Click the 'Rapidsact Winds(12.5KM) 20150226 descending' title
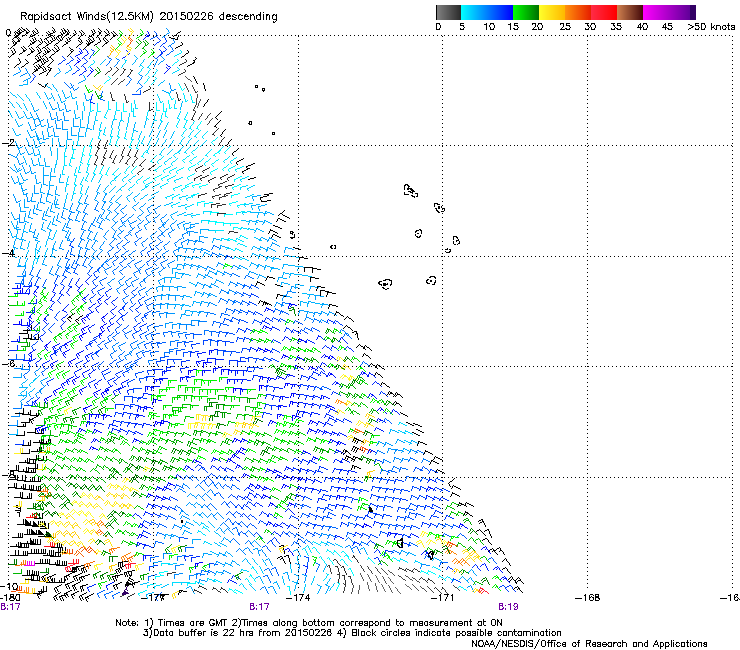Screen dimensions: 740x650 [149, 17]
